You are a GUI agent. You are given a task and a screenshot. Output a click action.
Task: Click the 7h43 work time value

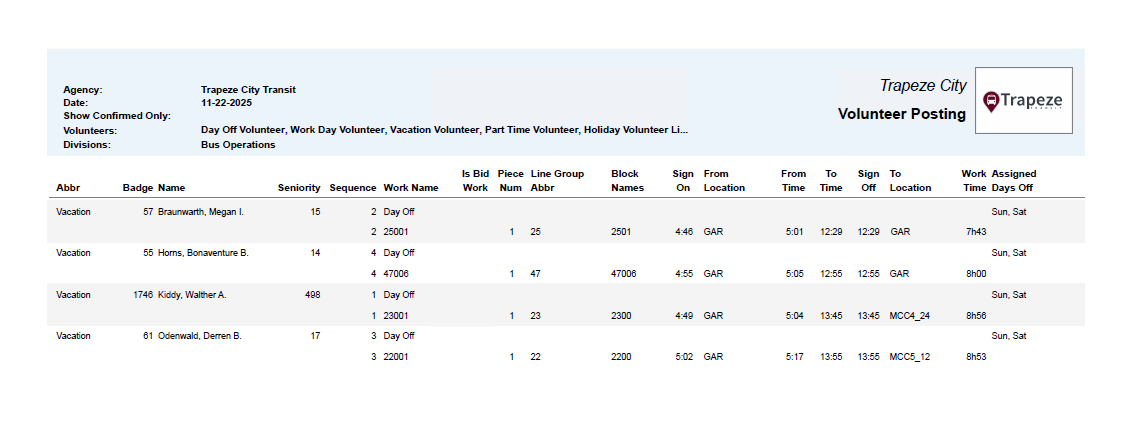[976, 232]
